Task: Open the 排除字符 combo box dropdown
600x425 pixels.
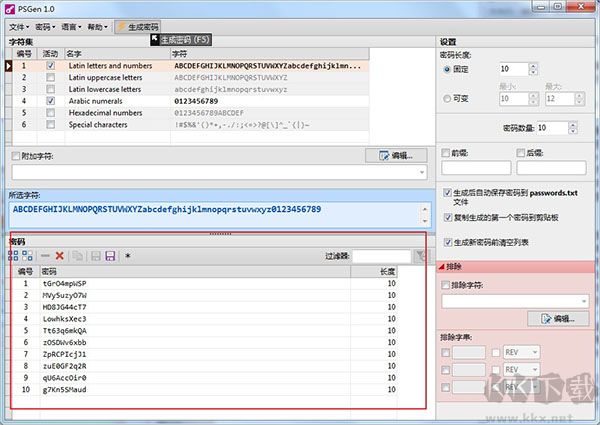Action: coord(584,301)
